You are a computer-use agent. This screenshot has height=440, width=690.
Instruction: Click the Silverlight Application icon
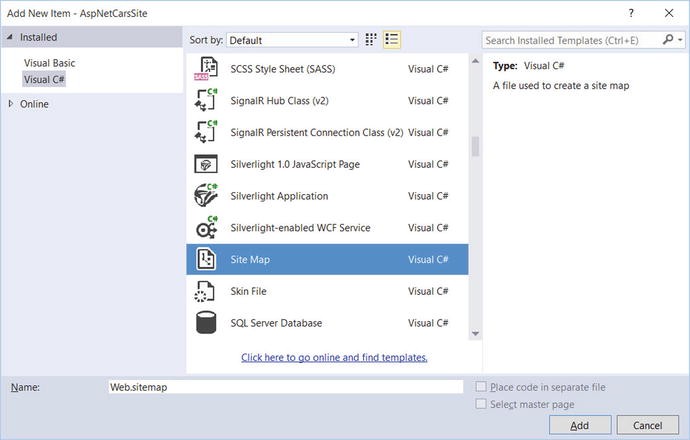coord(206,196)
